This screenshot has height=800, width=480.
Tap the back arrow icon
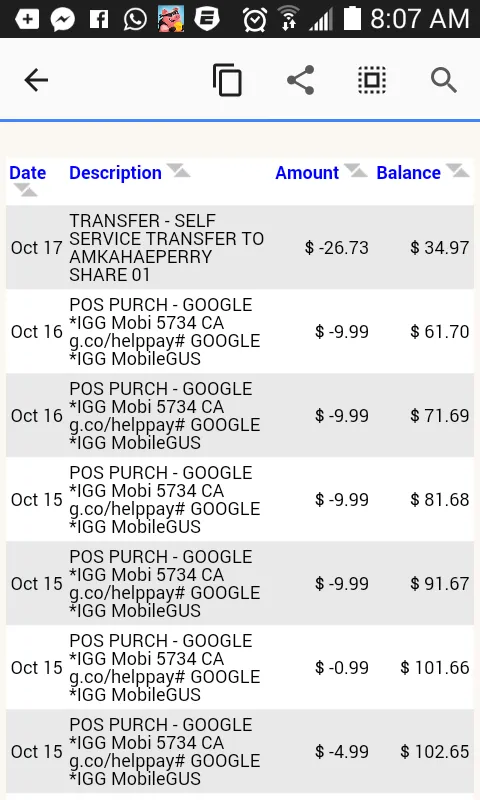pos(36,81)
